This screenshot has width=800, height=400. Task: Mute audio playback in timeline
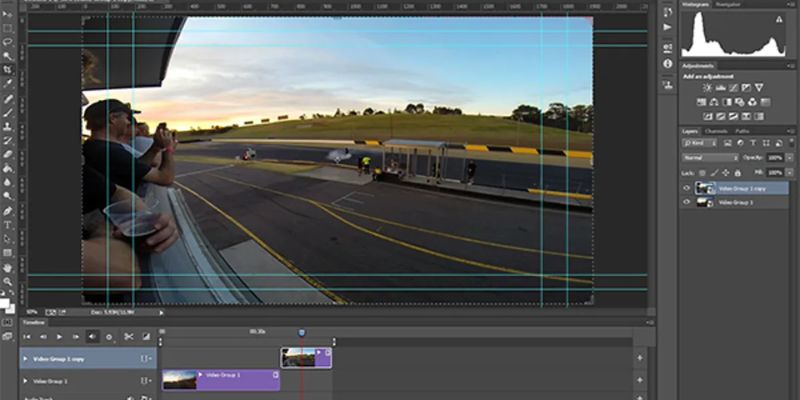[x=93, y=337]
